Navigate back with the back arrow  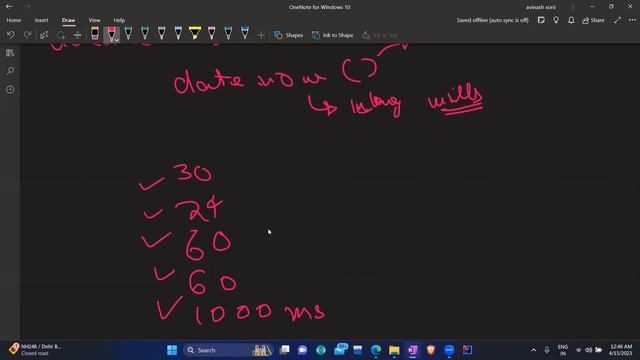point(9,7)
